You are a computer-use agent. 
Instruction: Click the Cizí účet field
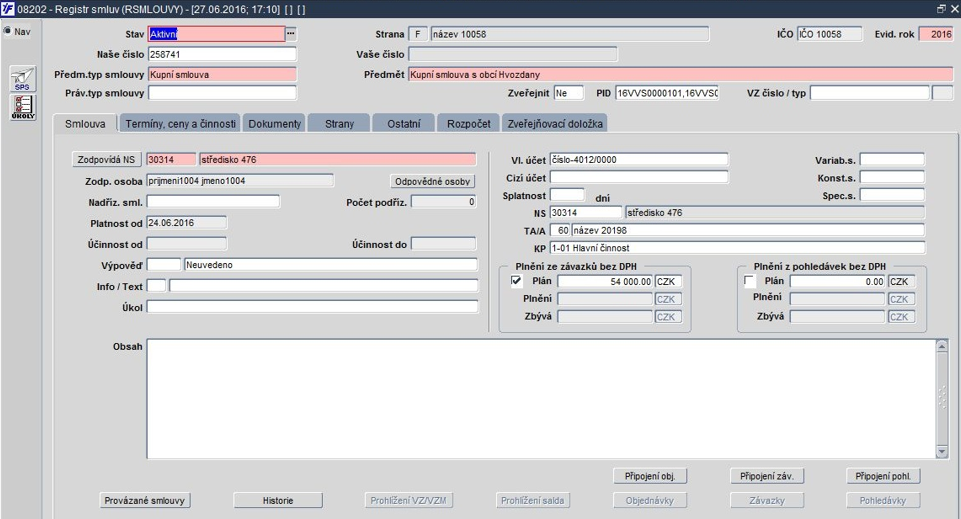point(639,177)
